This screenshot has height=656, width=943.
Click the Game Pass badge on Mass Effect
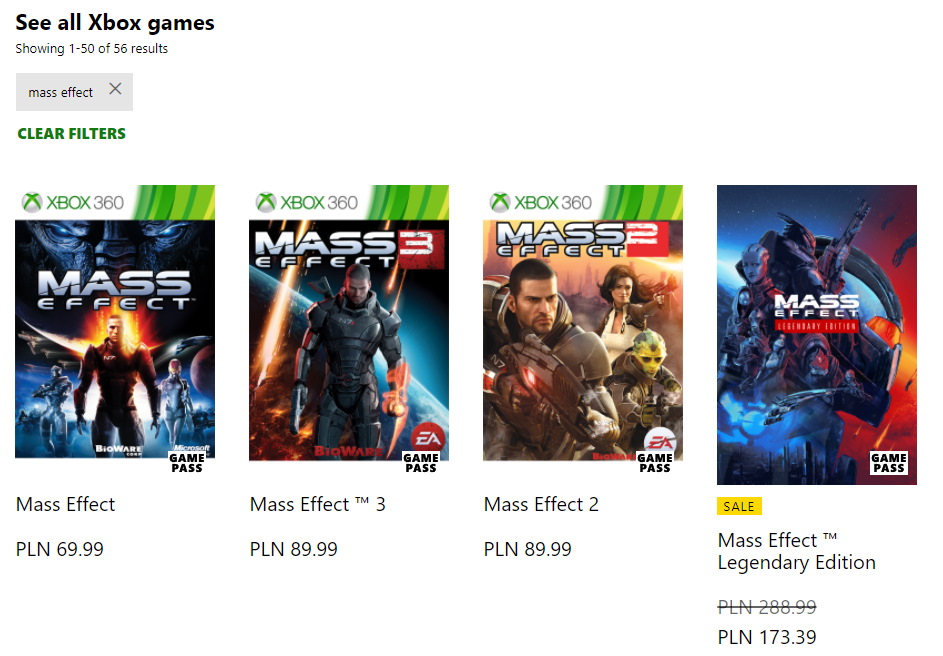(x=187, y=463)
